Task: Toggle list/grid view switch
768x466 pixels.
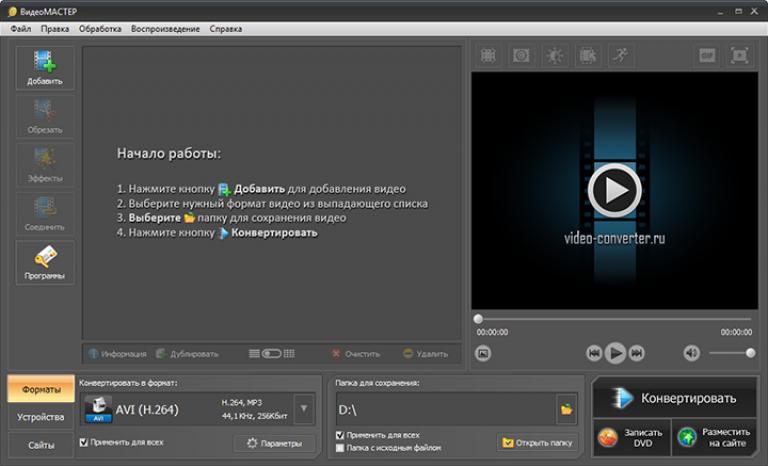Action: [x=271, y=354]
